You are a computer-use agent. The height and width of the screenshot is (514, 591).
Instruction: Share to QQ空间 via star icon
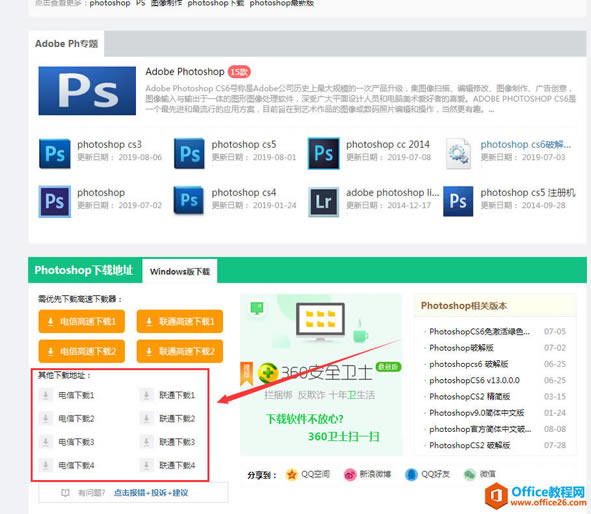point(292,475)
